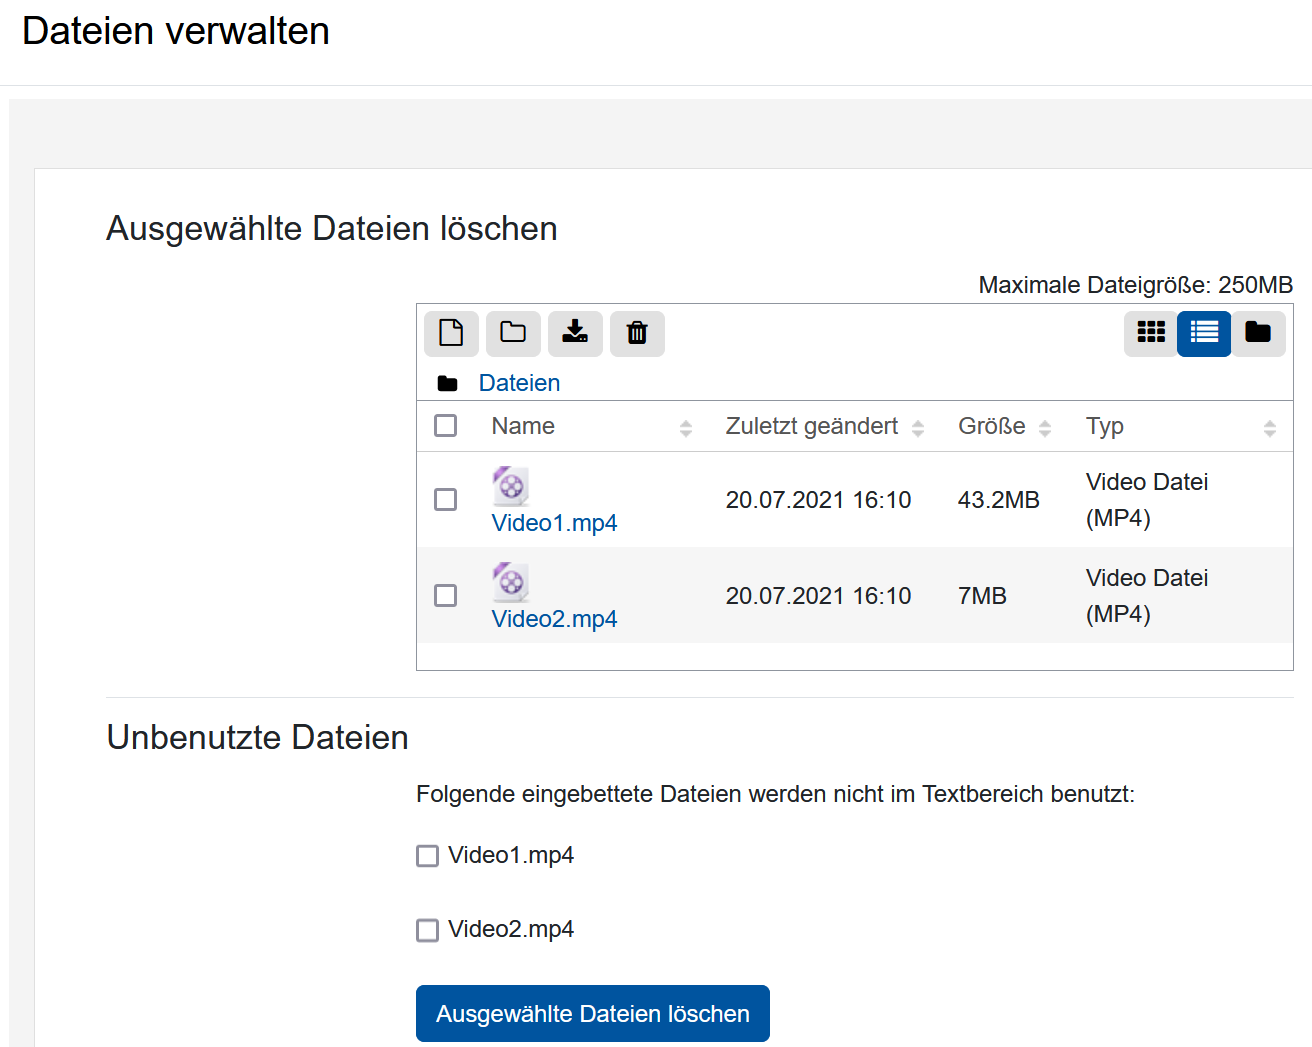Screen dimensions: 1312x1047
Task: Click the create folder icon
Action: click(x=513, y=333)
